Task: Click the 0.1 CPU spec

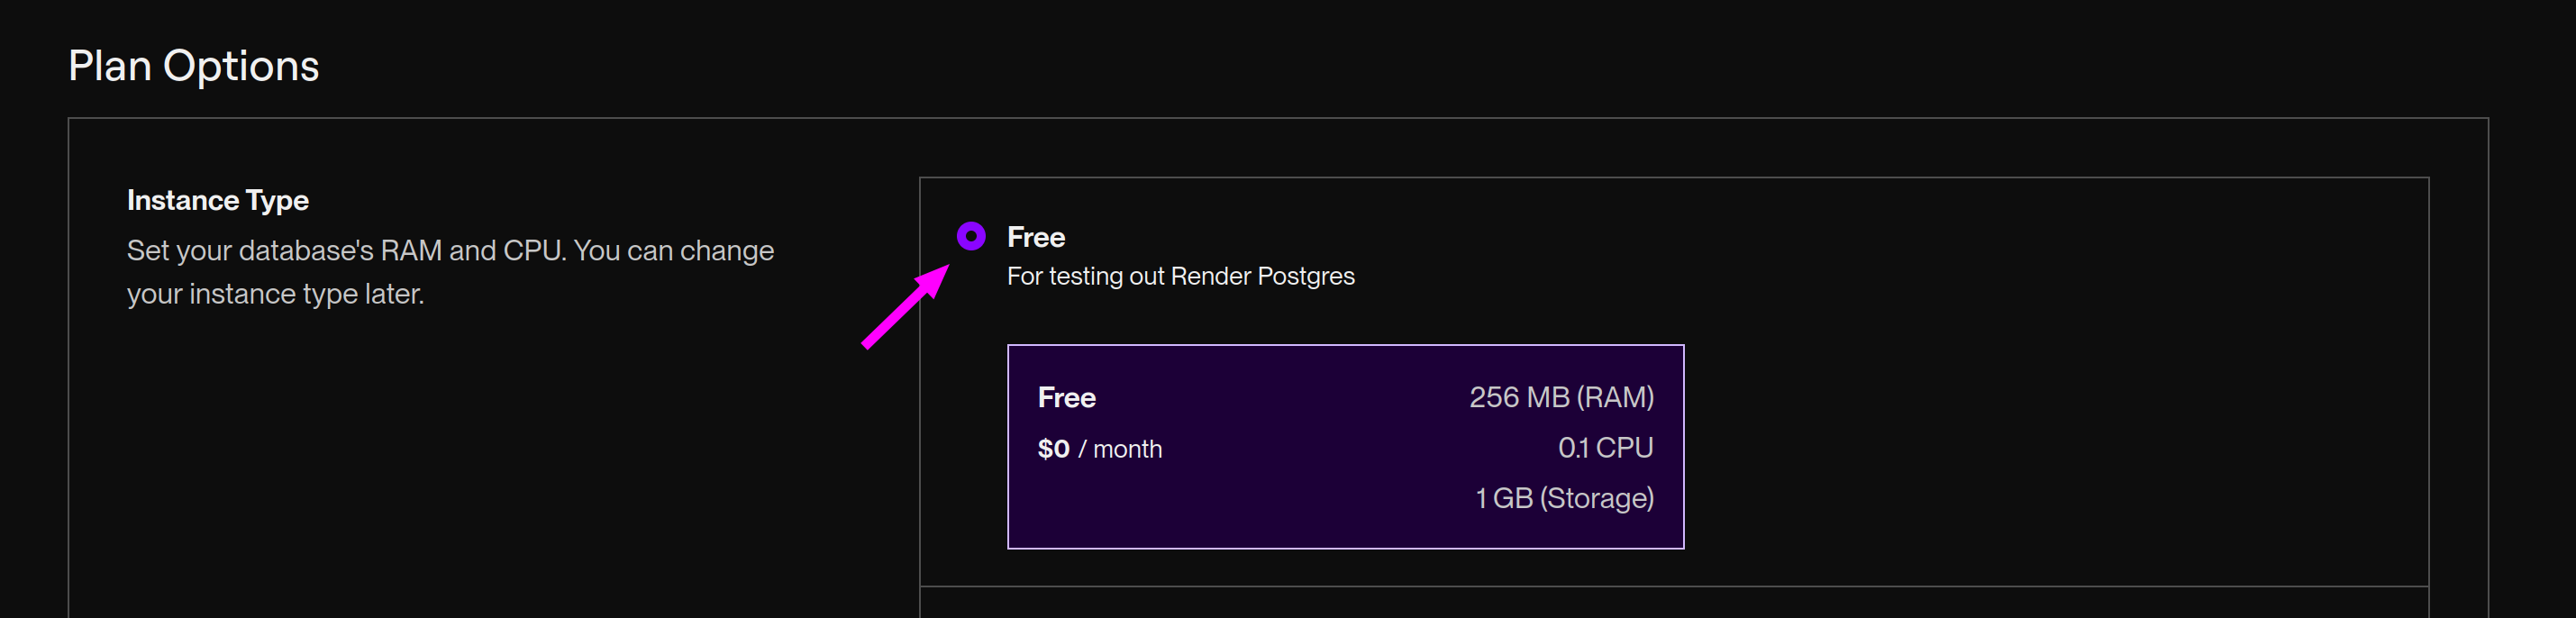Action: (1605, 448)
